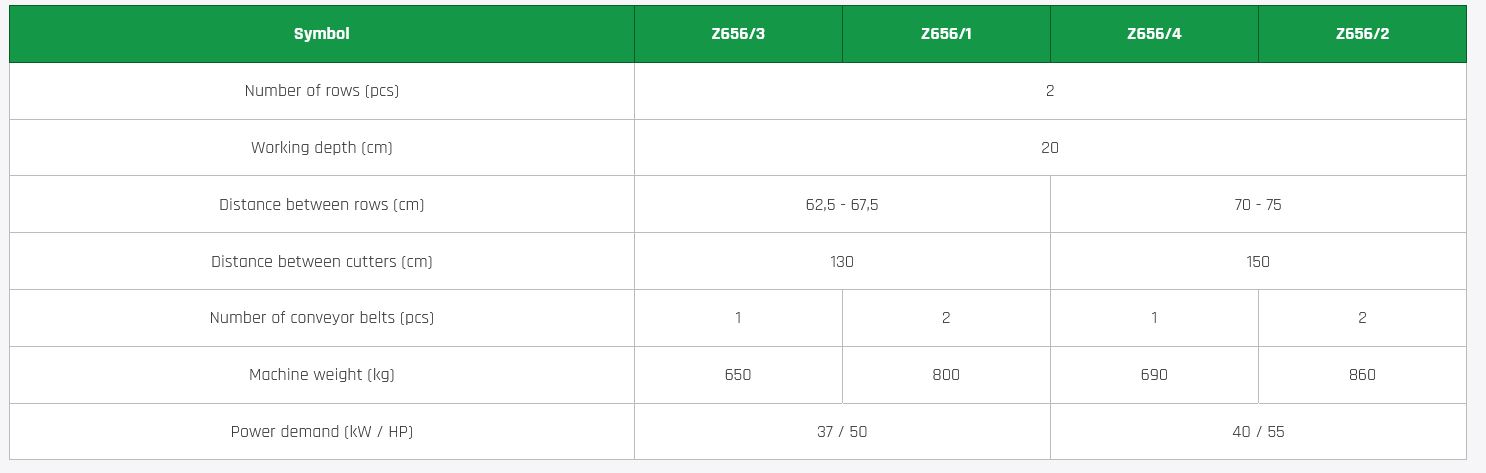Select the 650 machine weight cell
Viewport: 1486px width, 473px height.
coord(738,375)
